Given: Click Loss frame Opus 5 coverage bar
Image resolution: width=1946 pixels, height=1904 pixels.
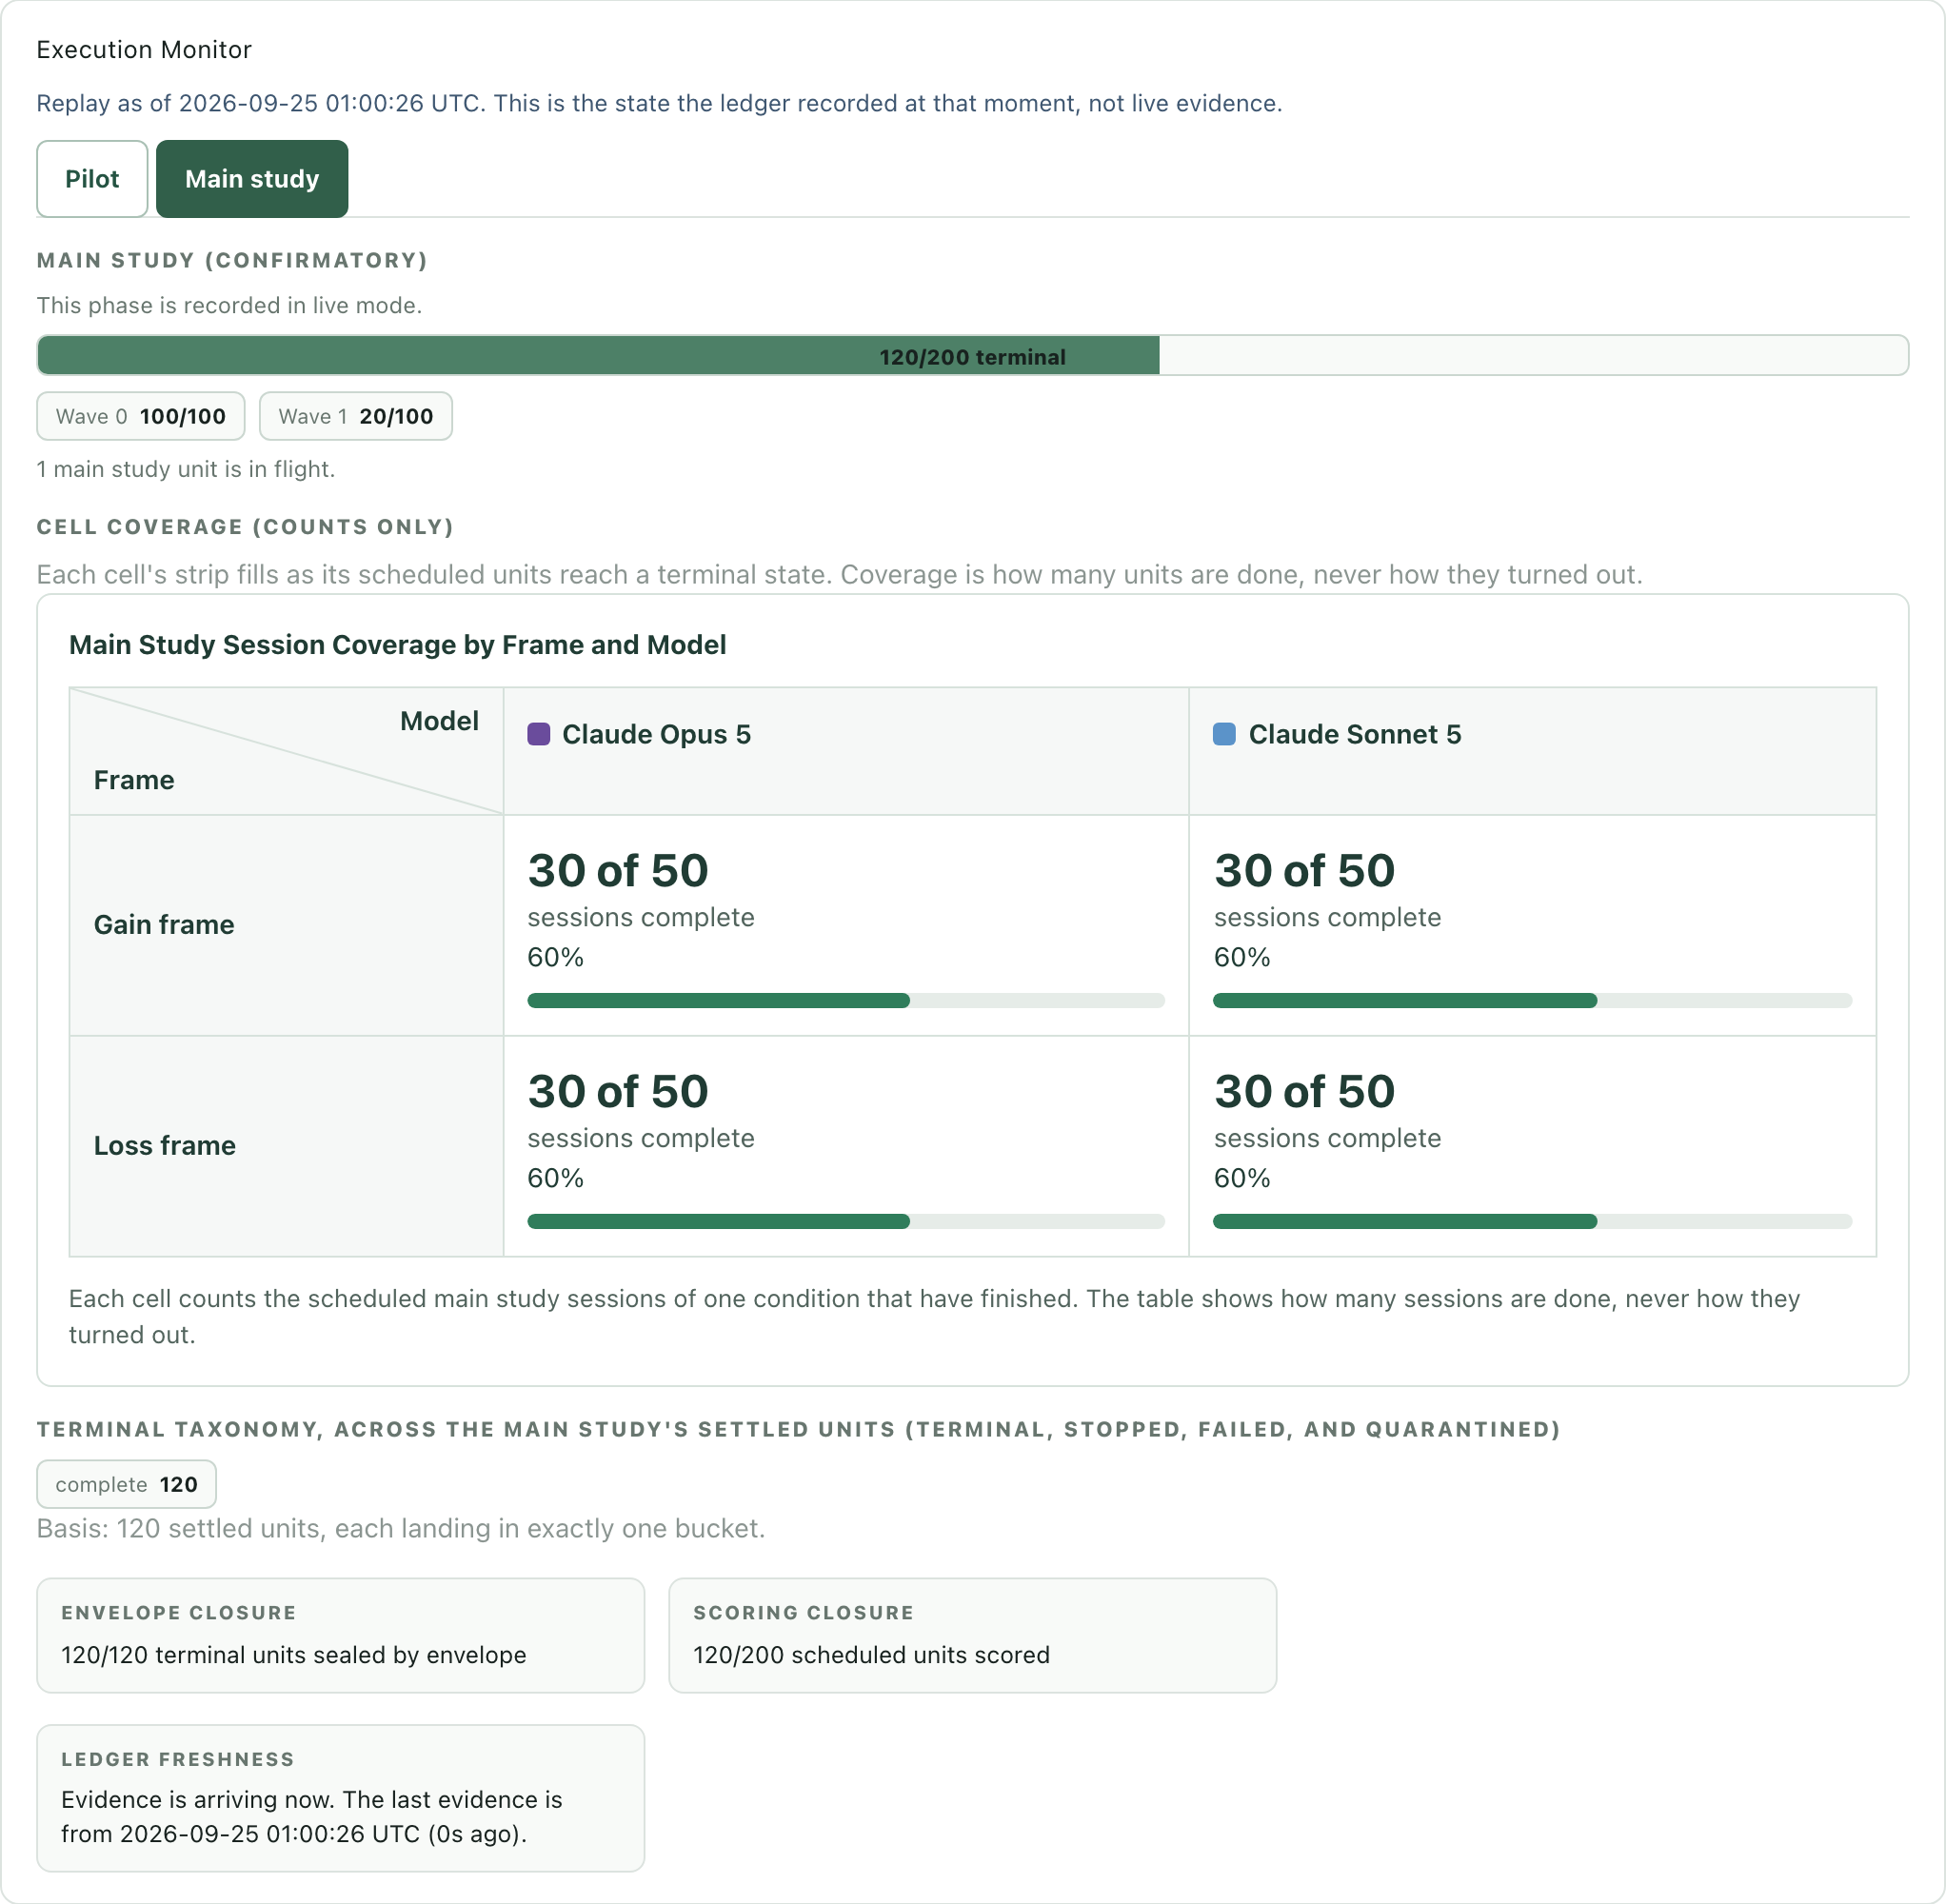Looking at the screenshot, I should click(846, 1221).
